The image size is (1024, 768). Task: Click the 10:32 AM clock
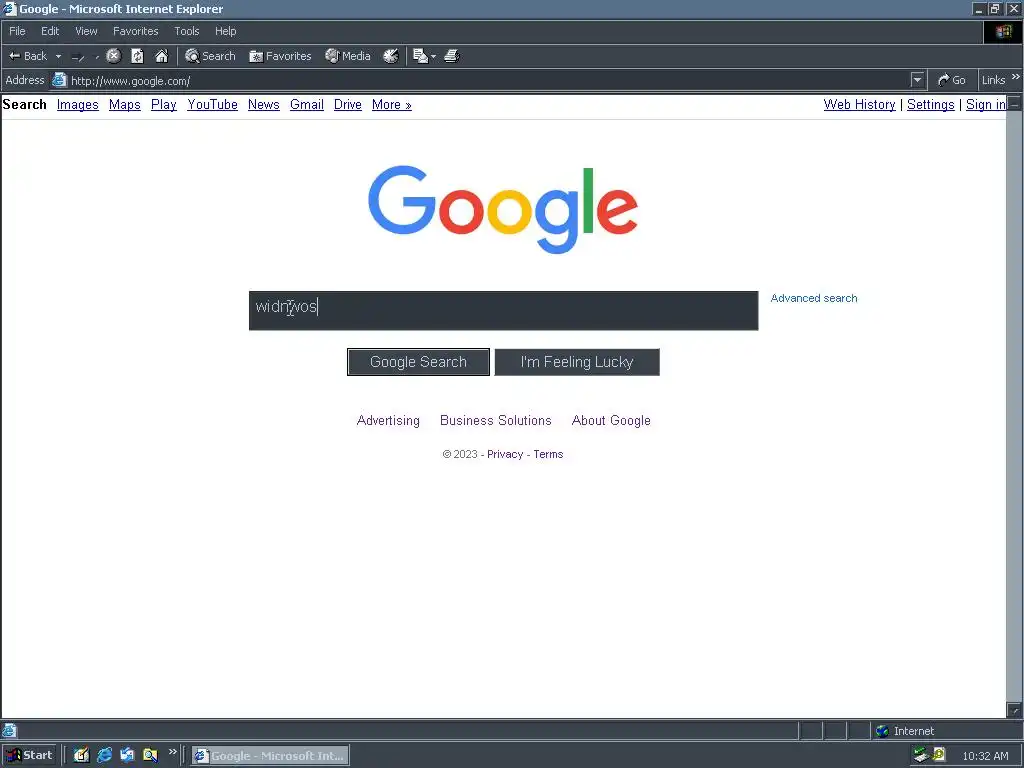(985, 756)
